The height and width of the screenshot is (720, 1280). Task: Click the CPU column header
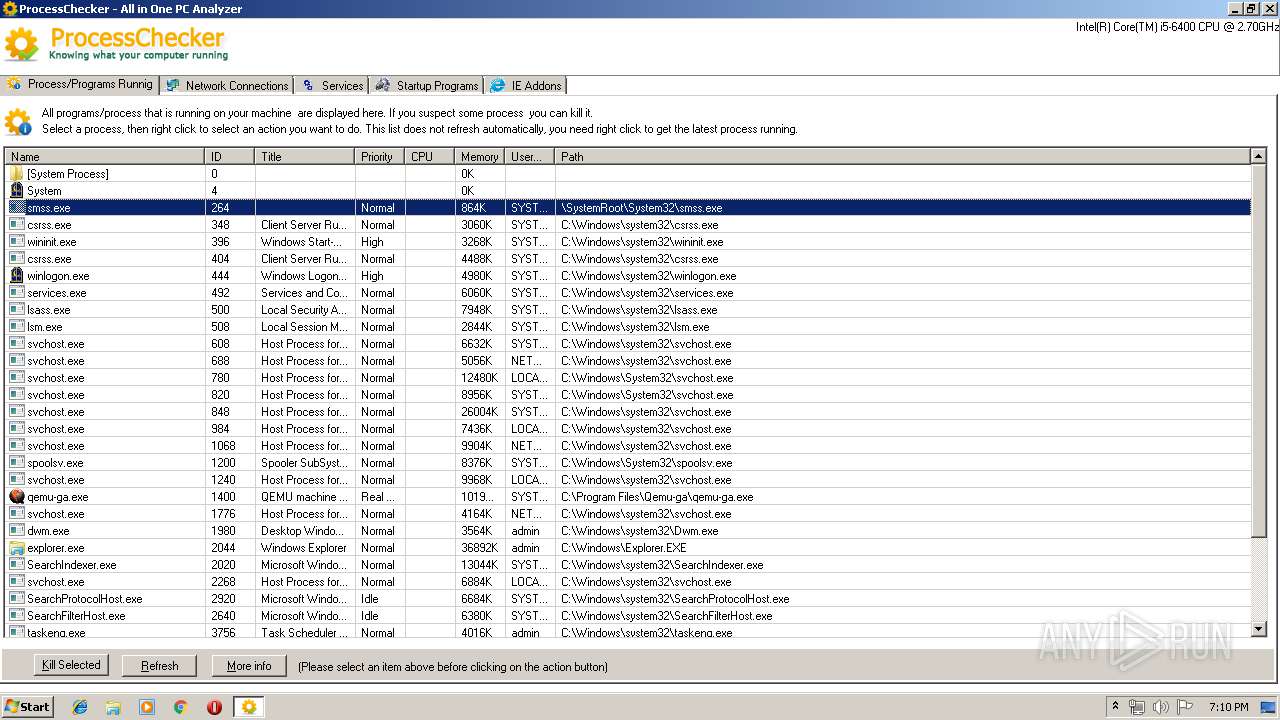[x=430, y=156]
